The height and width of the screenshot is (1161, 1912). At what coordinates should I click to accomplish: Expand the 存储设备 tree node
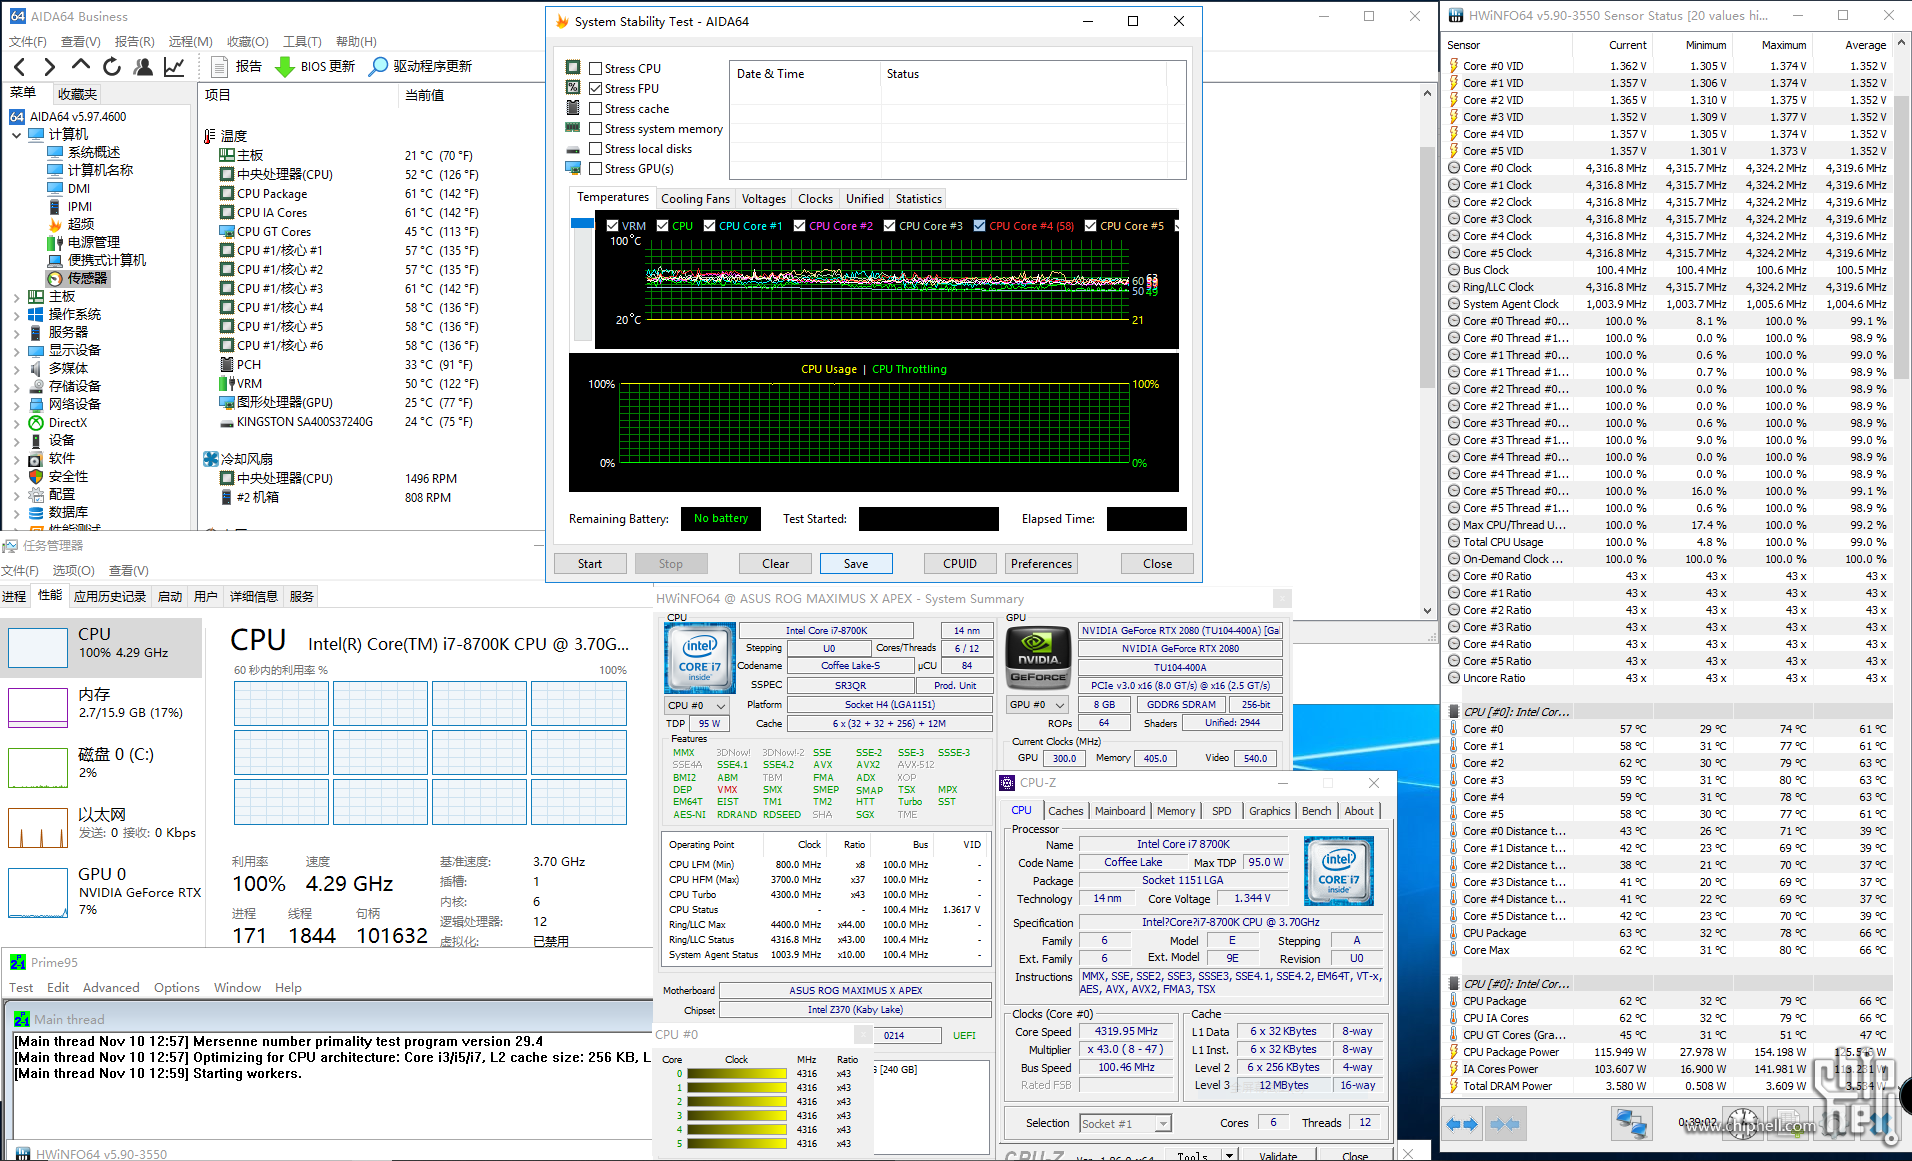(16, 386)
